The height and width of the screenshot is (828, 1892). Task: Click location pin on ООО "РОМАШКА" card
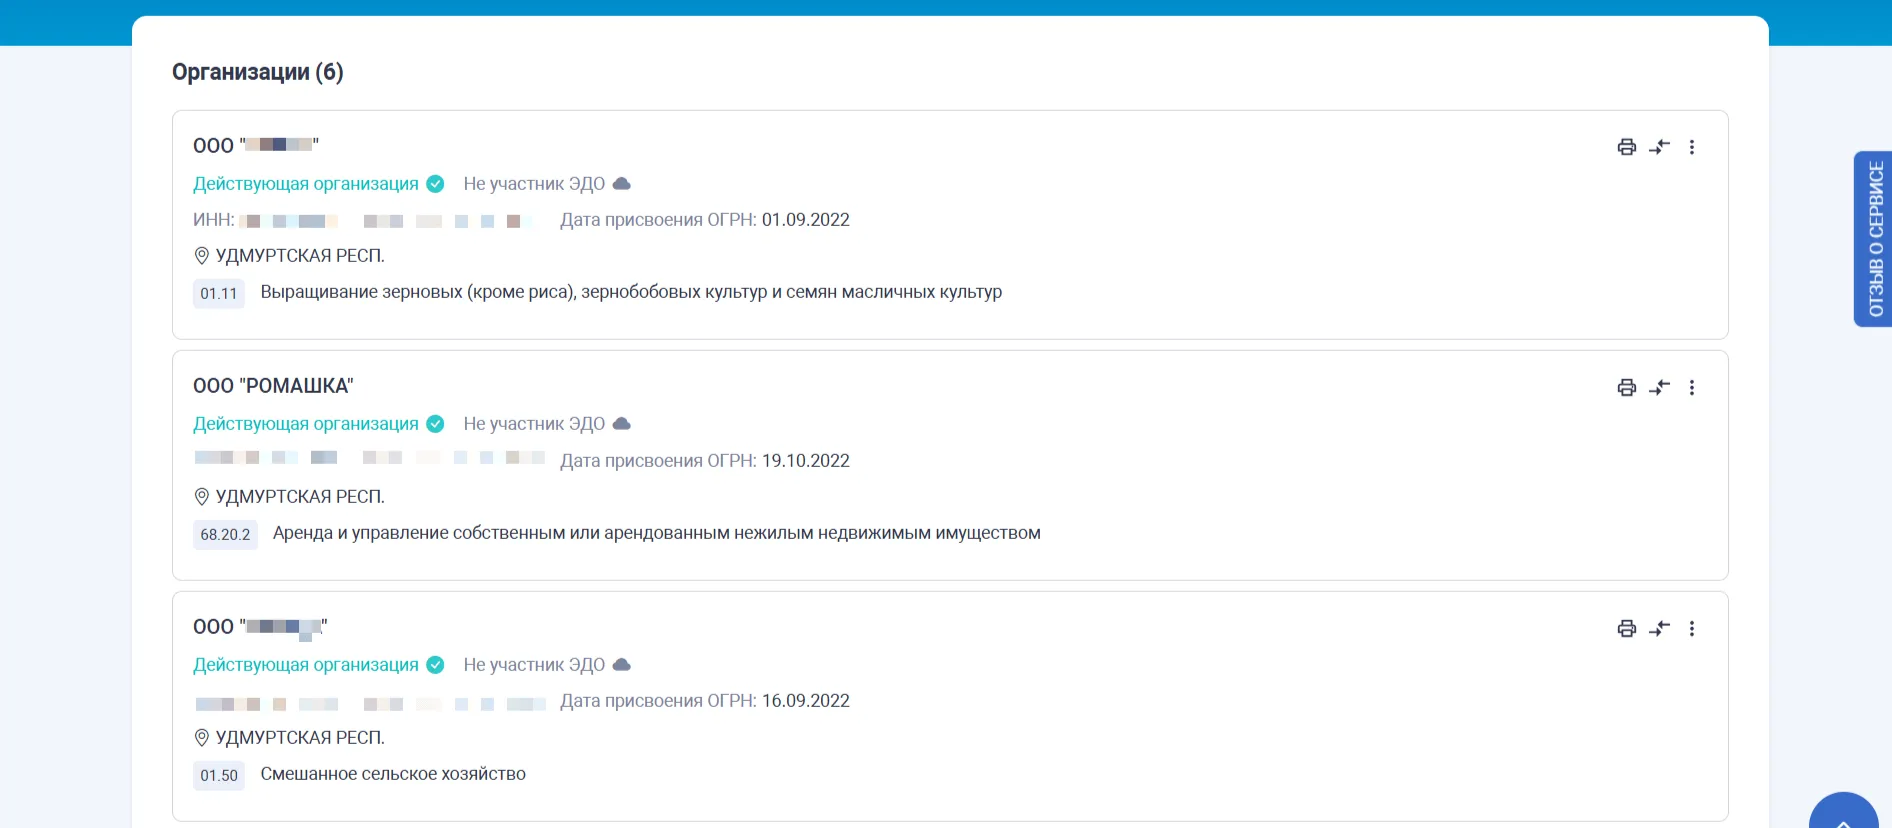(201, 497)
